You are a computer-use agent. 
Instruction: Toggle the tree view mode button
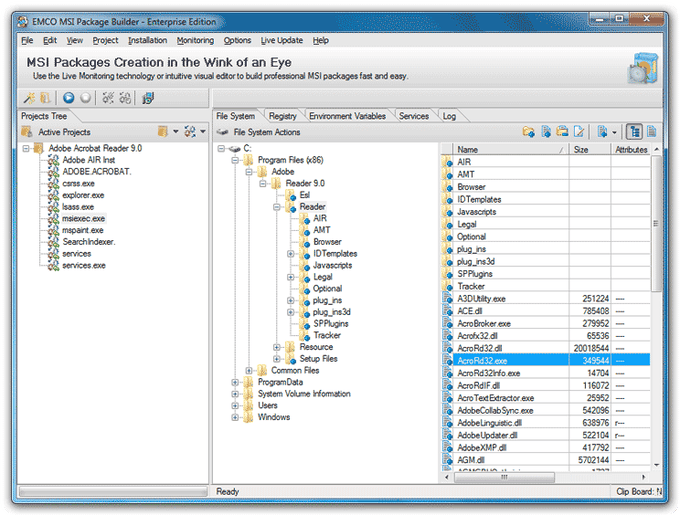(x=634, y=132)
